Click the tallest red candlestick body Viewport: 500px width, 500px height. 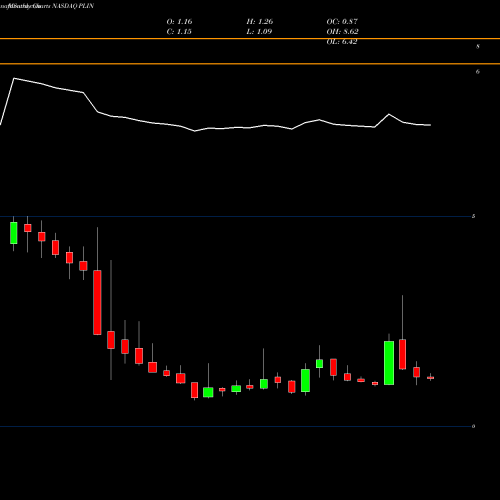pos(97,302)
